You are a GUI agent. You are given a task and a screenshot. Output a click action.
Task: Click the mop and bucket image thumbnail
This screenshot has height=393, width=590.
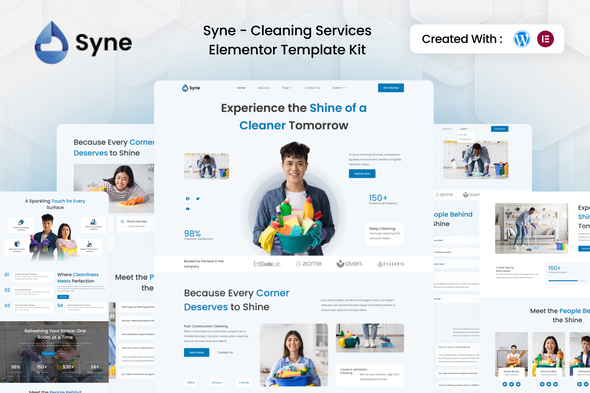[370, 338]
